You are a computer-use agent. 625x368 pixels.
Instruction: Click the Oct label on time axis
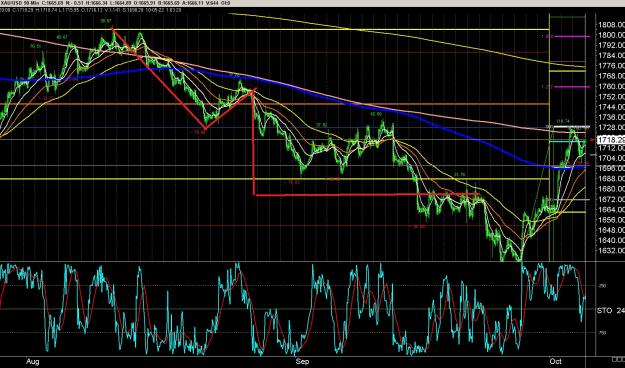point(555,362)
